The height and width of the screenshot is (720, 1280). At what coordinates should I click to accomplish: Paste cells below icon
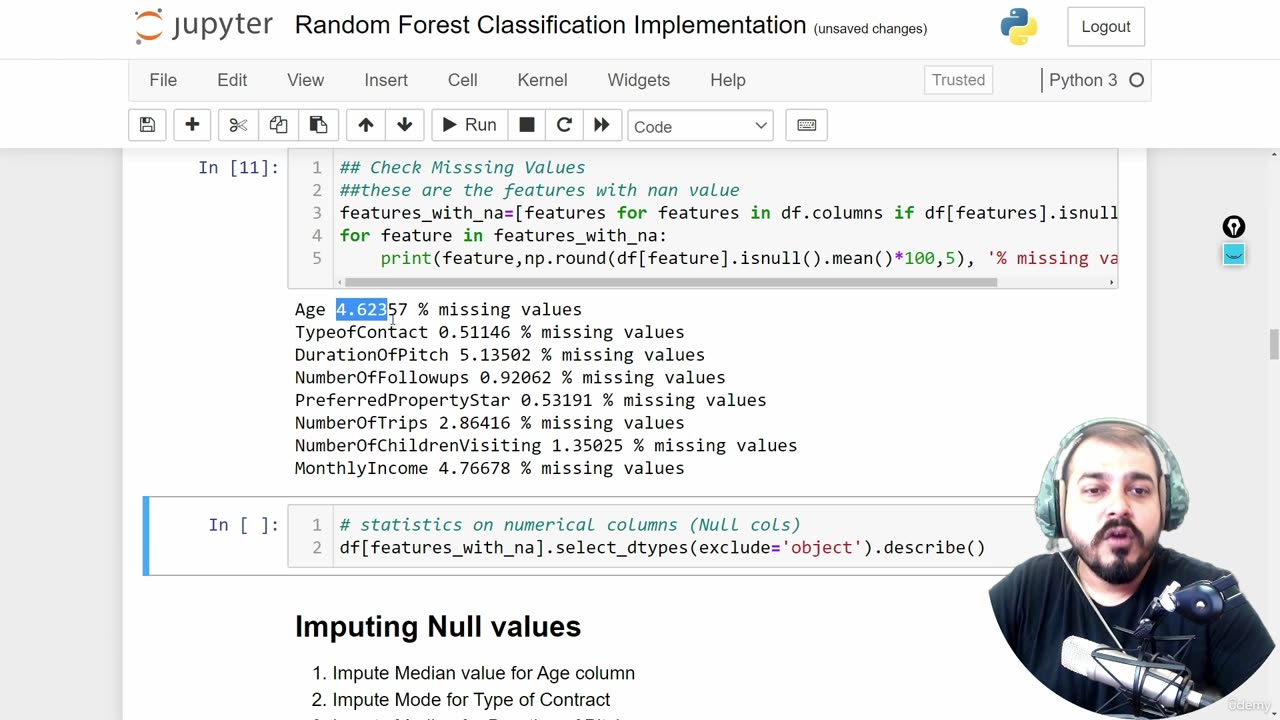[x=318, y=125]
